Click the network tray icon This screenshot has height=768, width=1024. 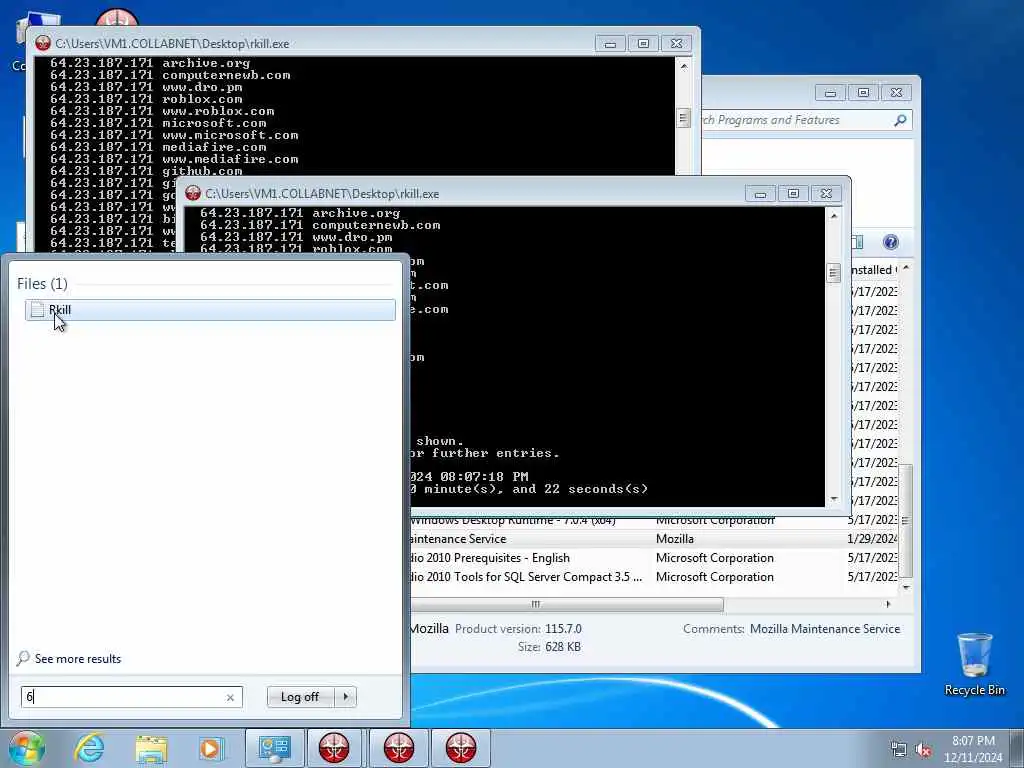(x=899, y=750)
